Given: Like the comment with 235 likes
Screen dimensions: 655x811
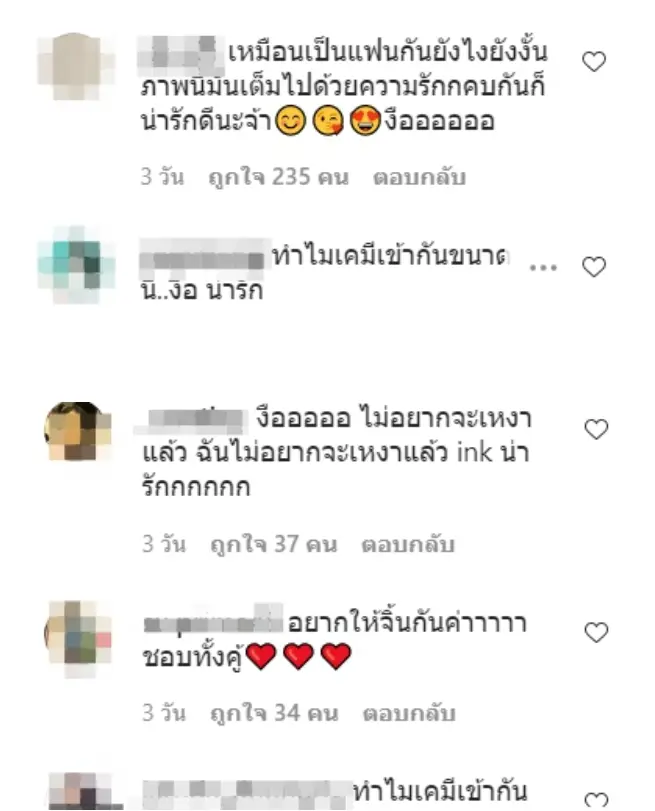Looking at the screenshot, I should 594,62.
